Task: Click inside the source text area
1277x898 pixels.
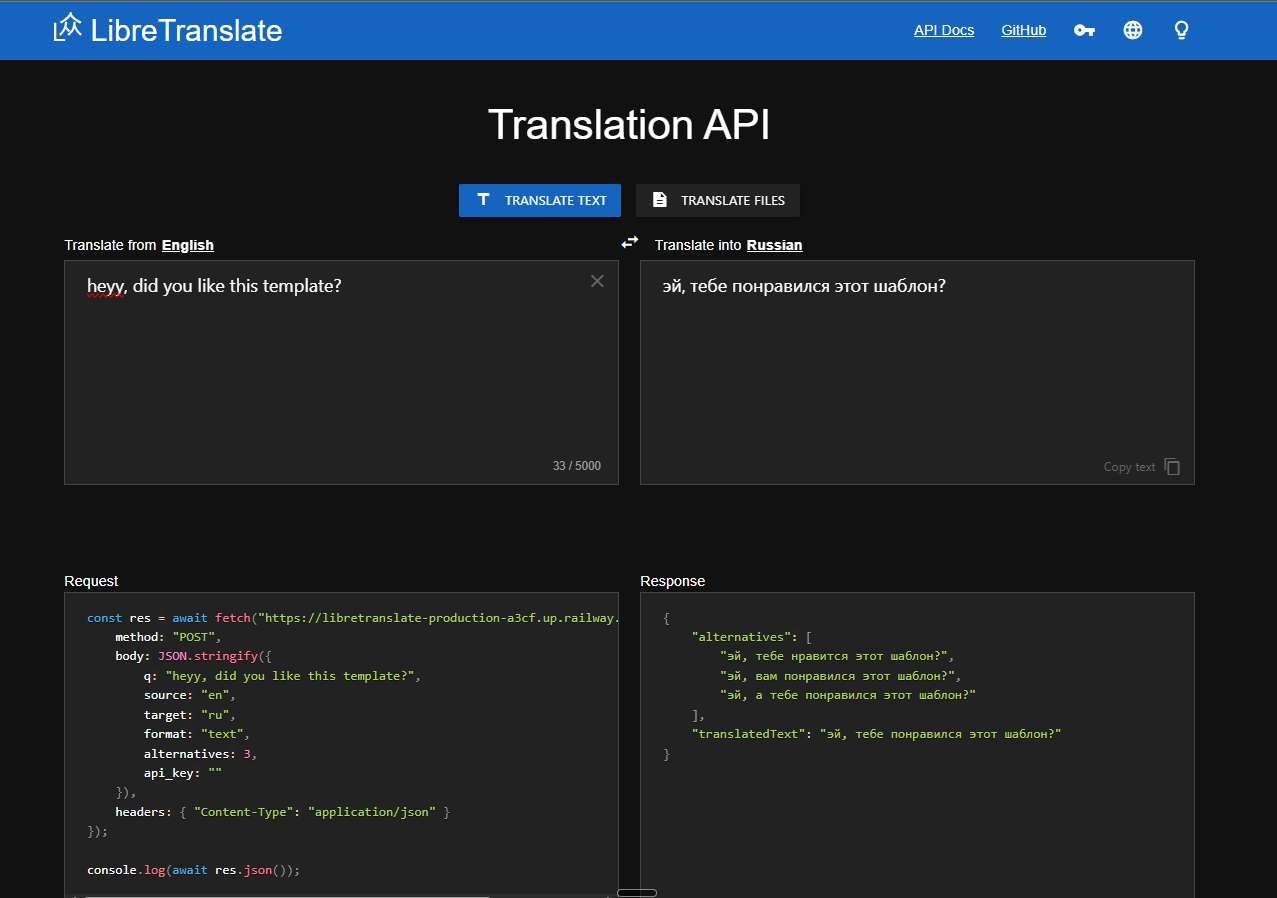Action: [340, 370]
